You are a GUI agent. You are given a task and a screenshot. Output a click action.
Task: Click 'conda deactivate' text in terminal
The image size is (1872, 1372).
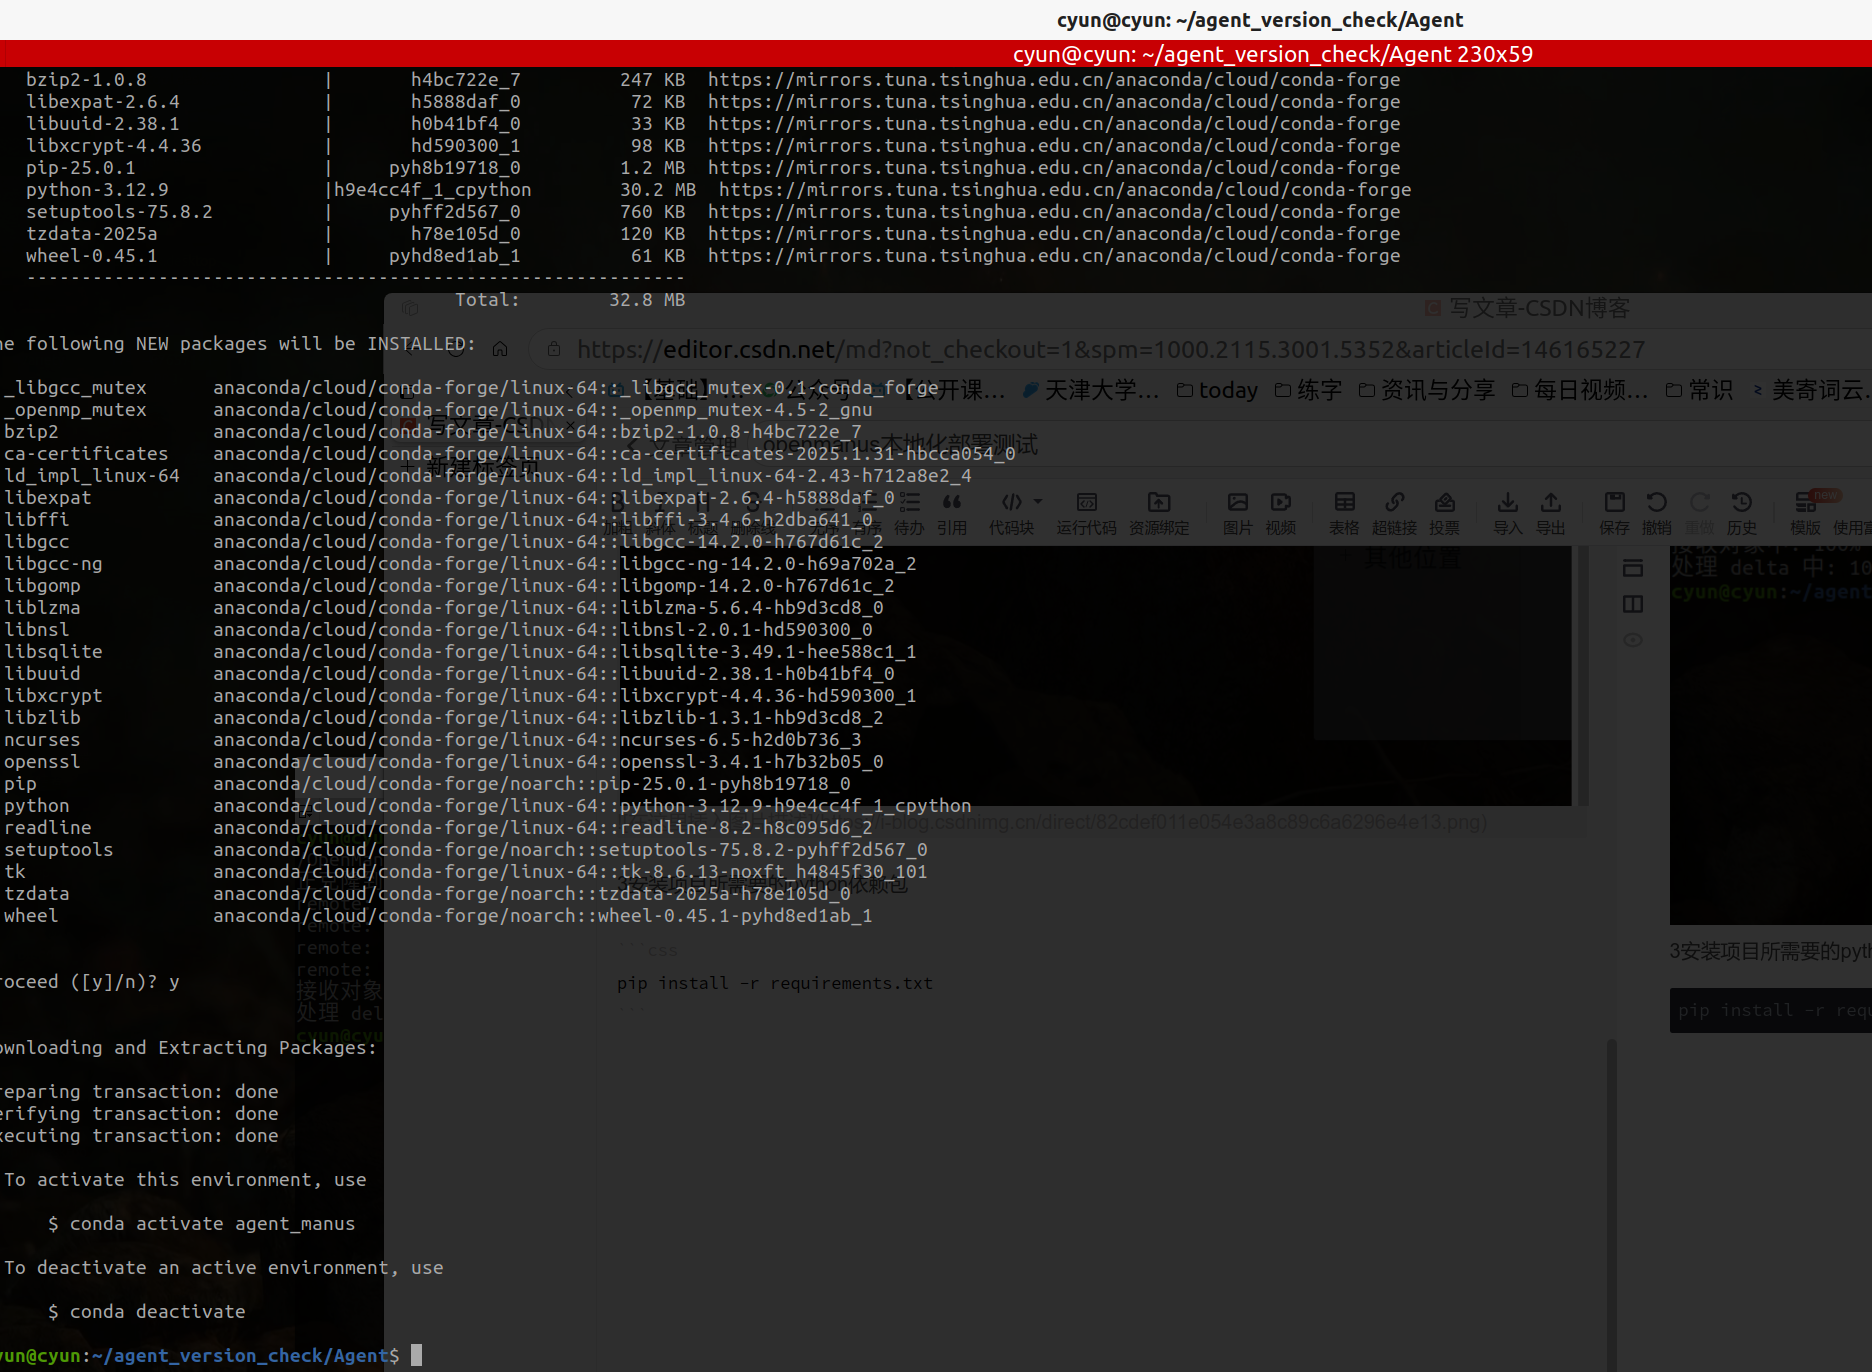[x=157, y=1312]
